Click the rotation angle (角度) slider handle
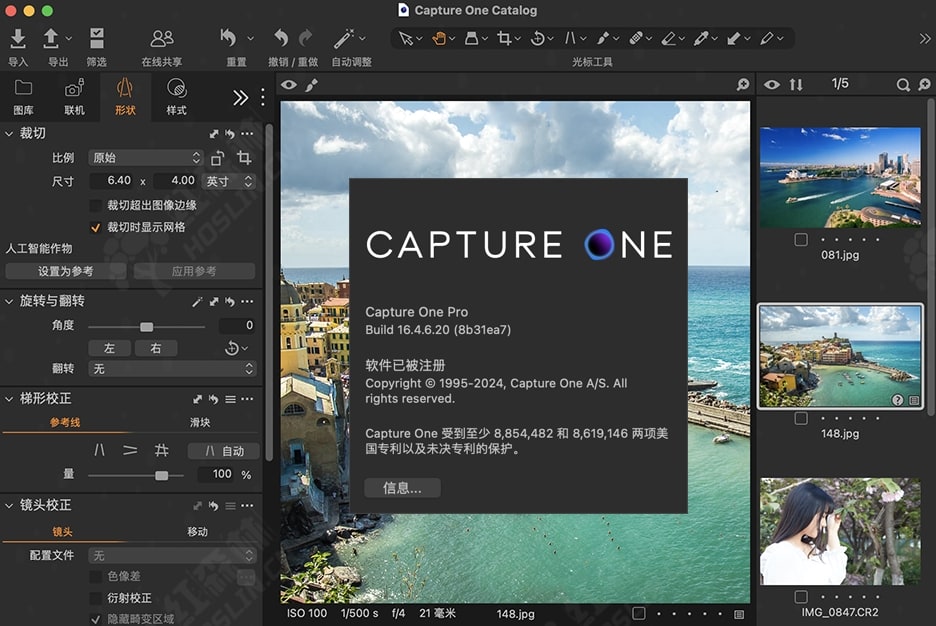 pos(146,326)
